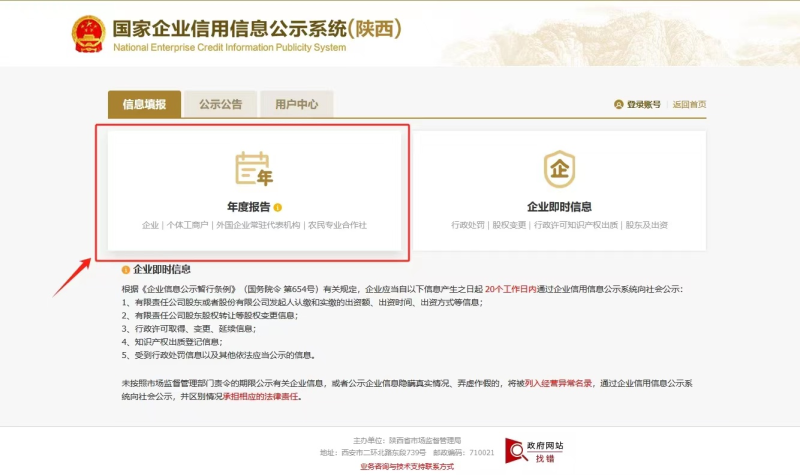The width and height of the screenshot is (800, 475).
Task: Open the 信息填报 tab
Action: [x=144, y=104]
